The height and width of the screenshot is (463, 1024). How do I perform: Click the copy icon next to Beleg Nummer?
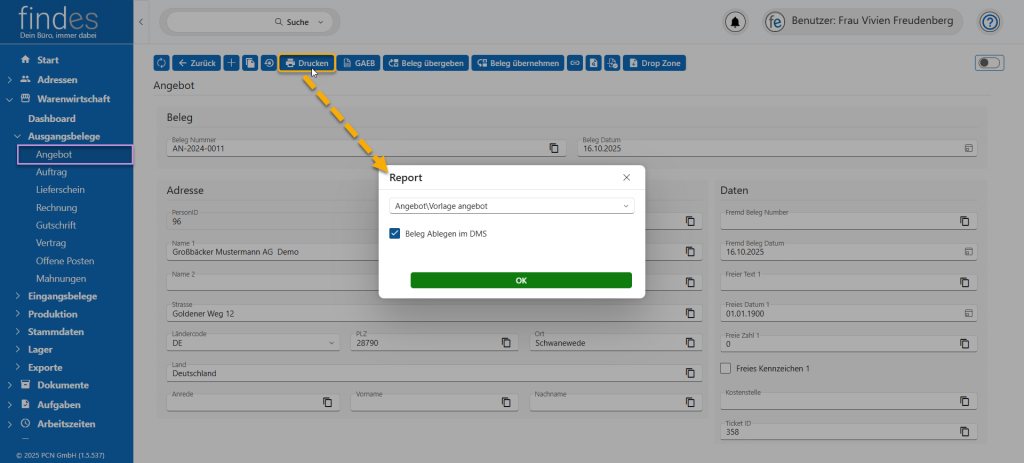coord(554,148)
